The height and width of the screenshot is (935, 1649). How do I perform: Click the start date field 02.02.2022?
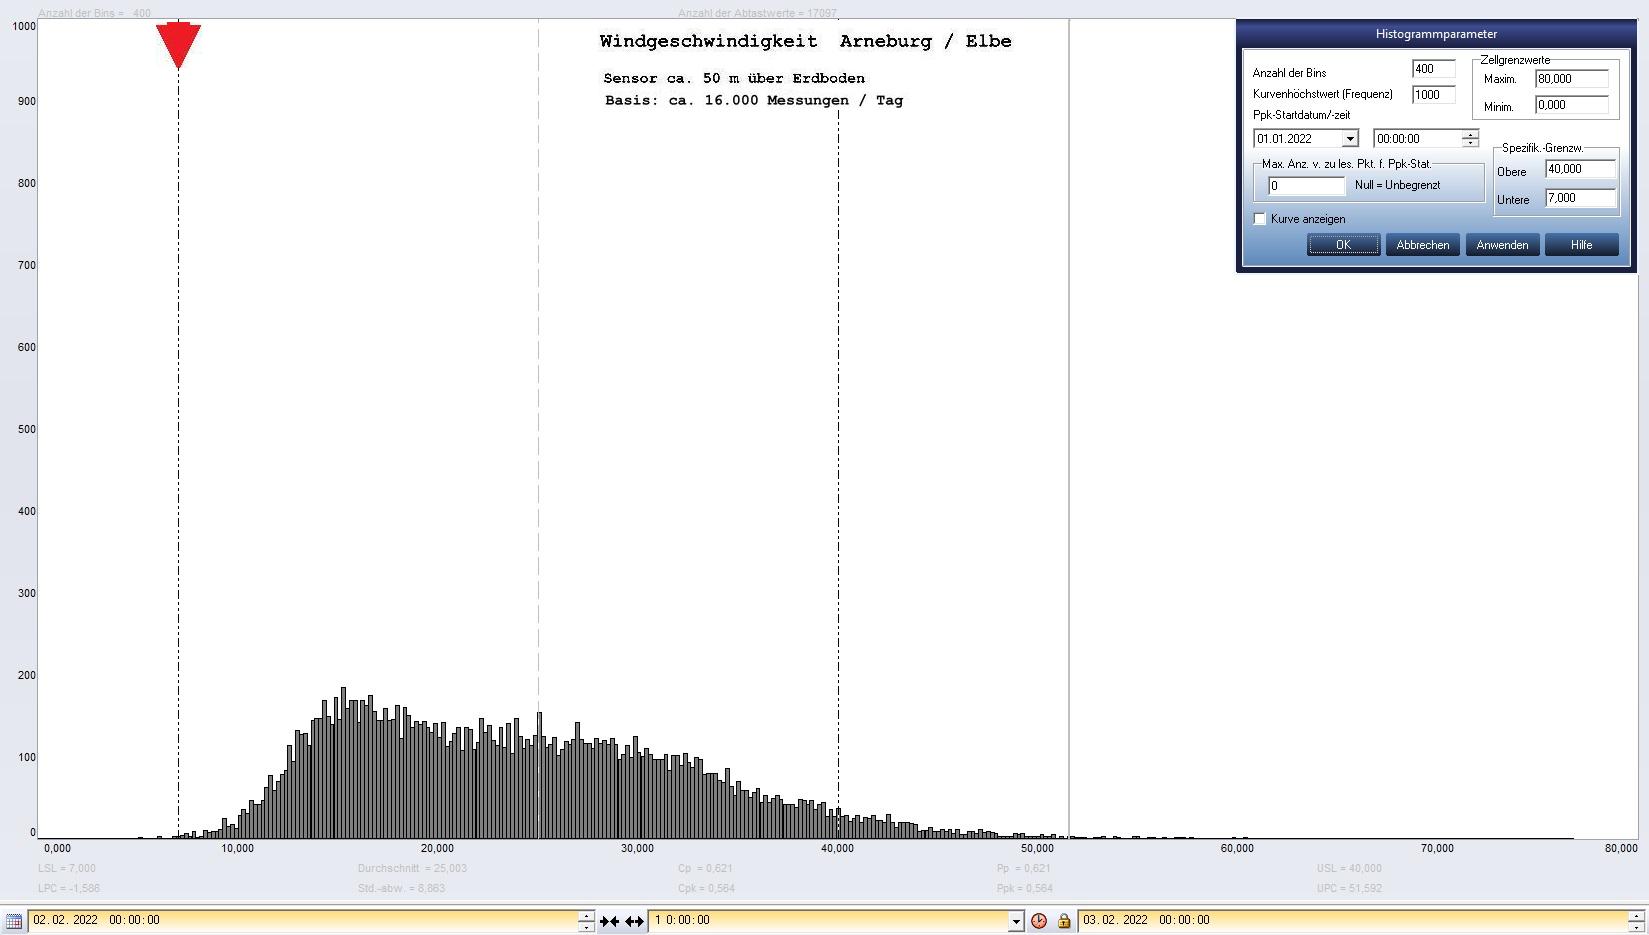click(303, 921)
